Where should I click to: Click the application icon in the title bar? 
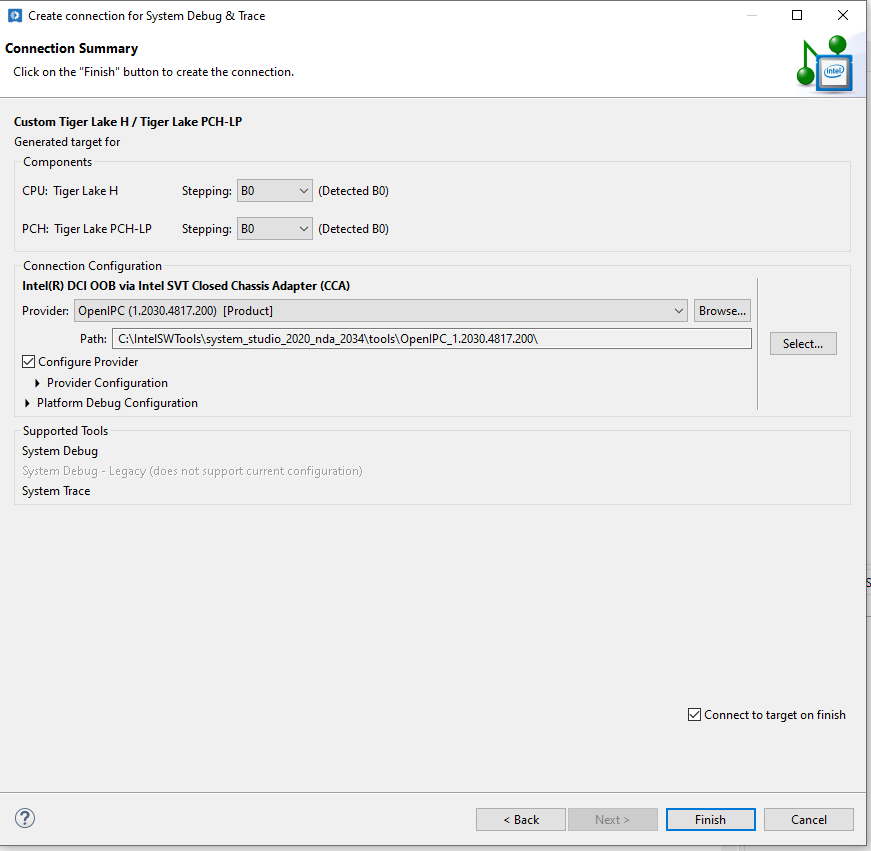pos(13,15)
